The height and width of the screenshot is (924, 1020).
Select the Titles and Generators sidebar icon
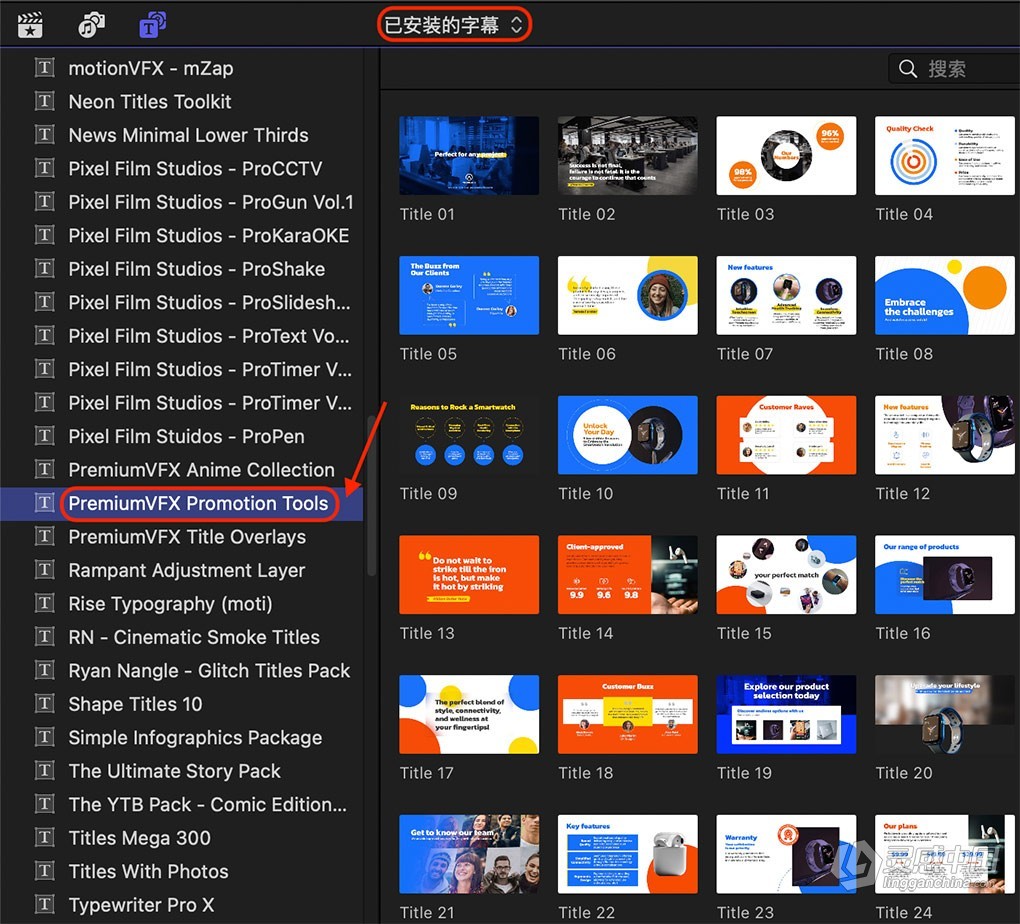point(152,25)
